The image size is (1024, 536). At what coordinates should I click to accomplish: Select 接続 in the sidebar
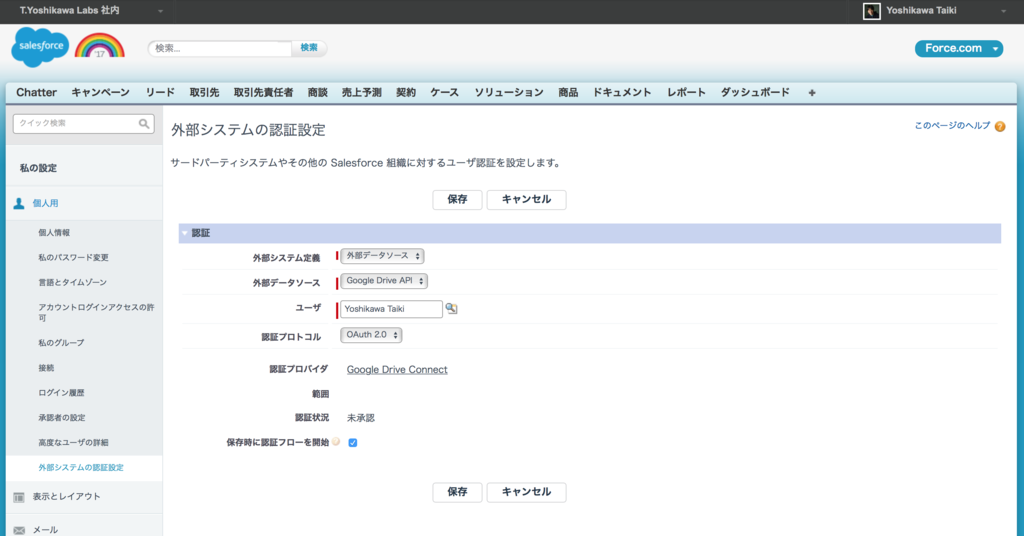click(x=46, y=368)
